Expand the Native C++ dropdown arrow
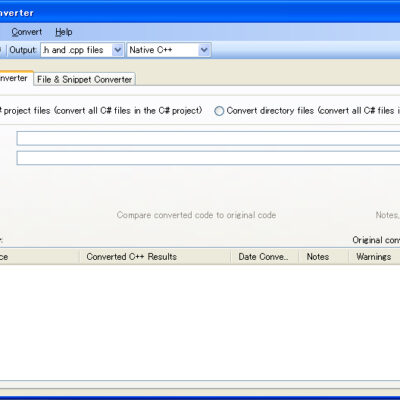This screenshot has height=400, width=400. click(x=204, y=50)
